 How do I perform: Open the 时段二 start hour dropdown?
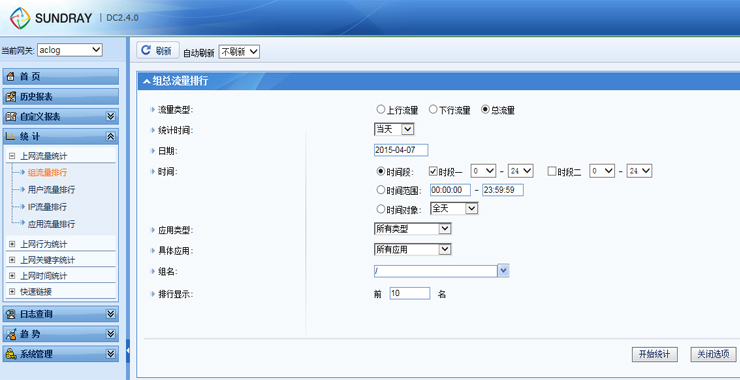(602, 171)
